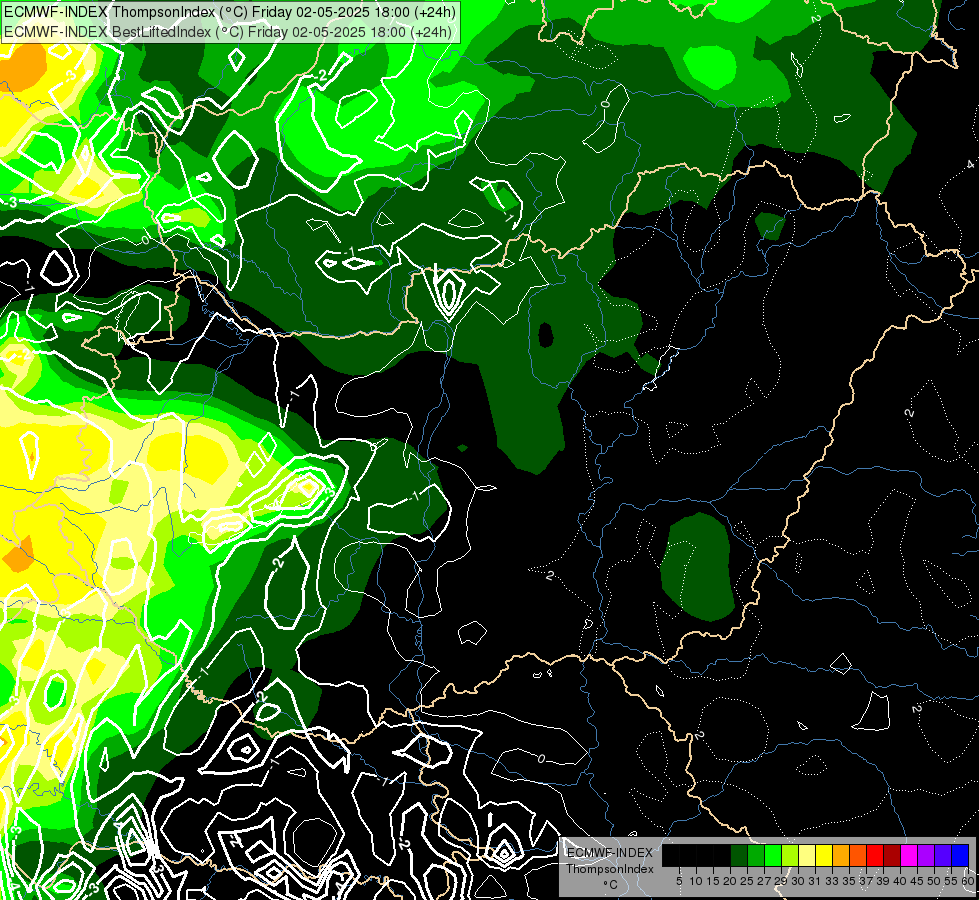The height and width of the screenshot is (900, 979).
Task: Click the legend tick value 27
Action: point(764,881)
